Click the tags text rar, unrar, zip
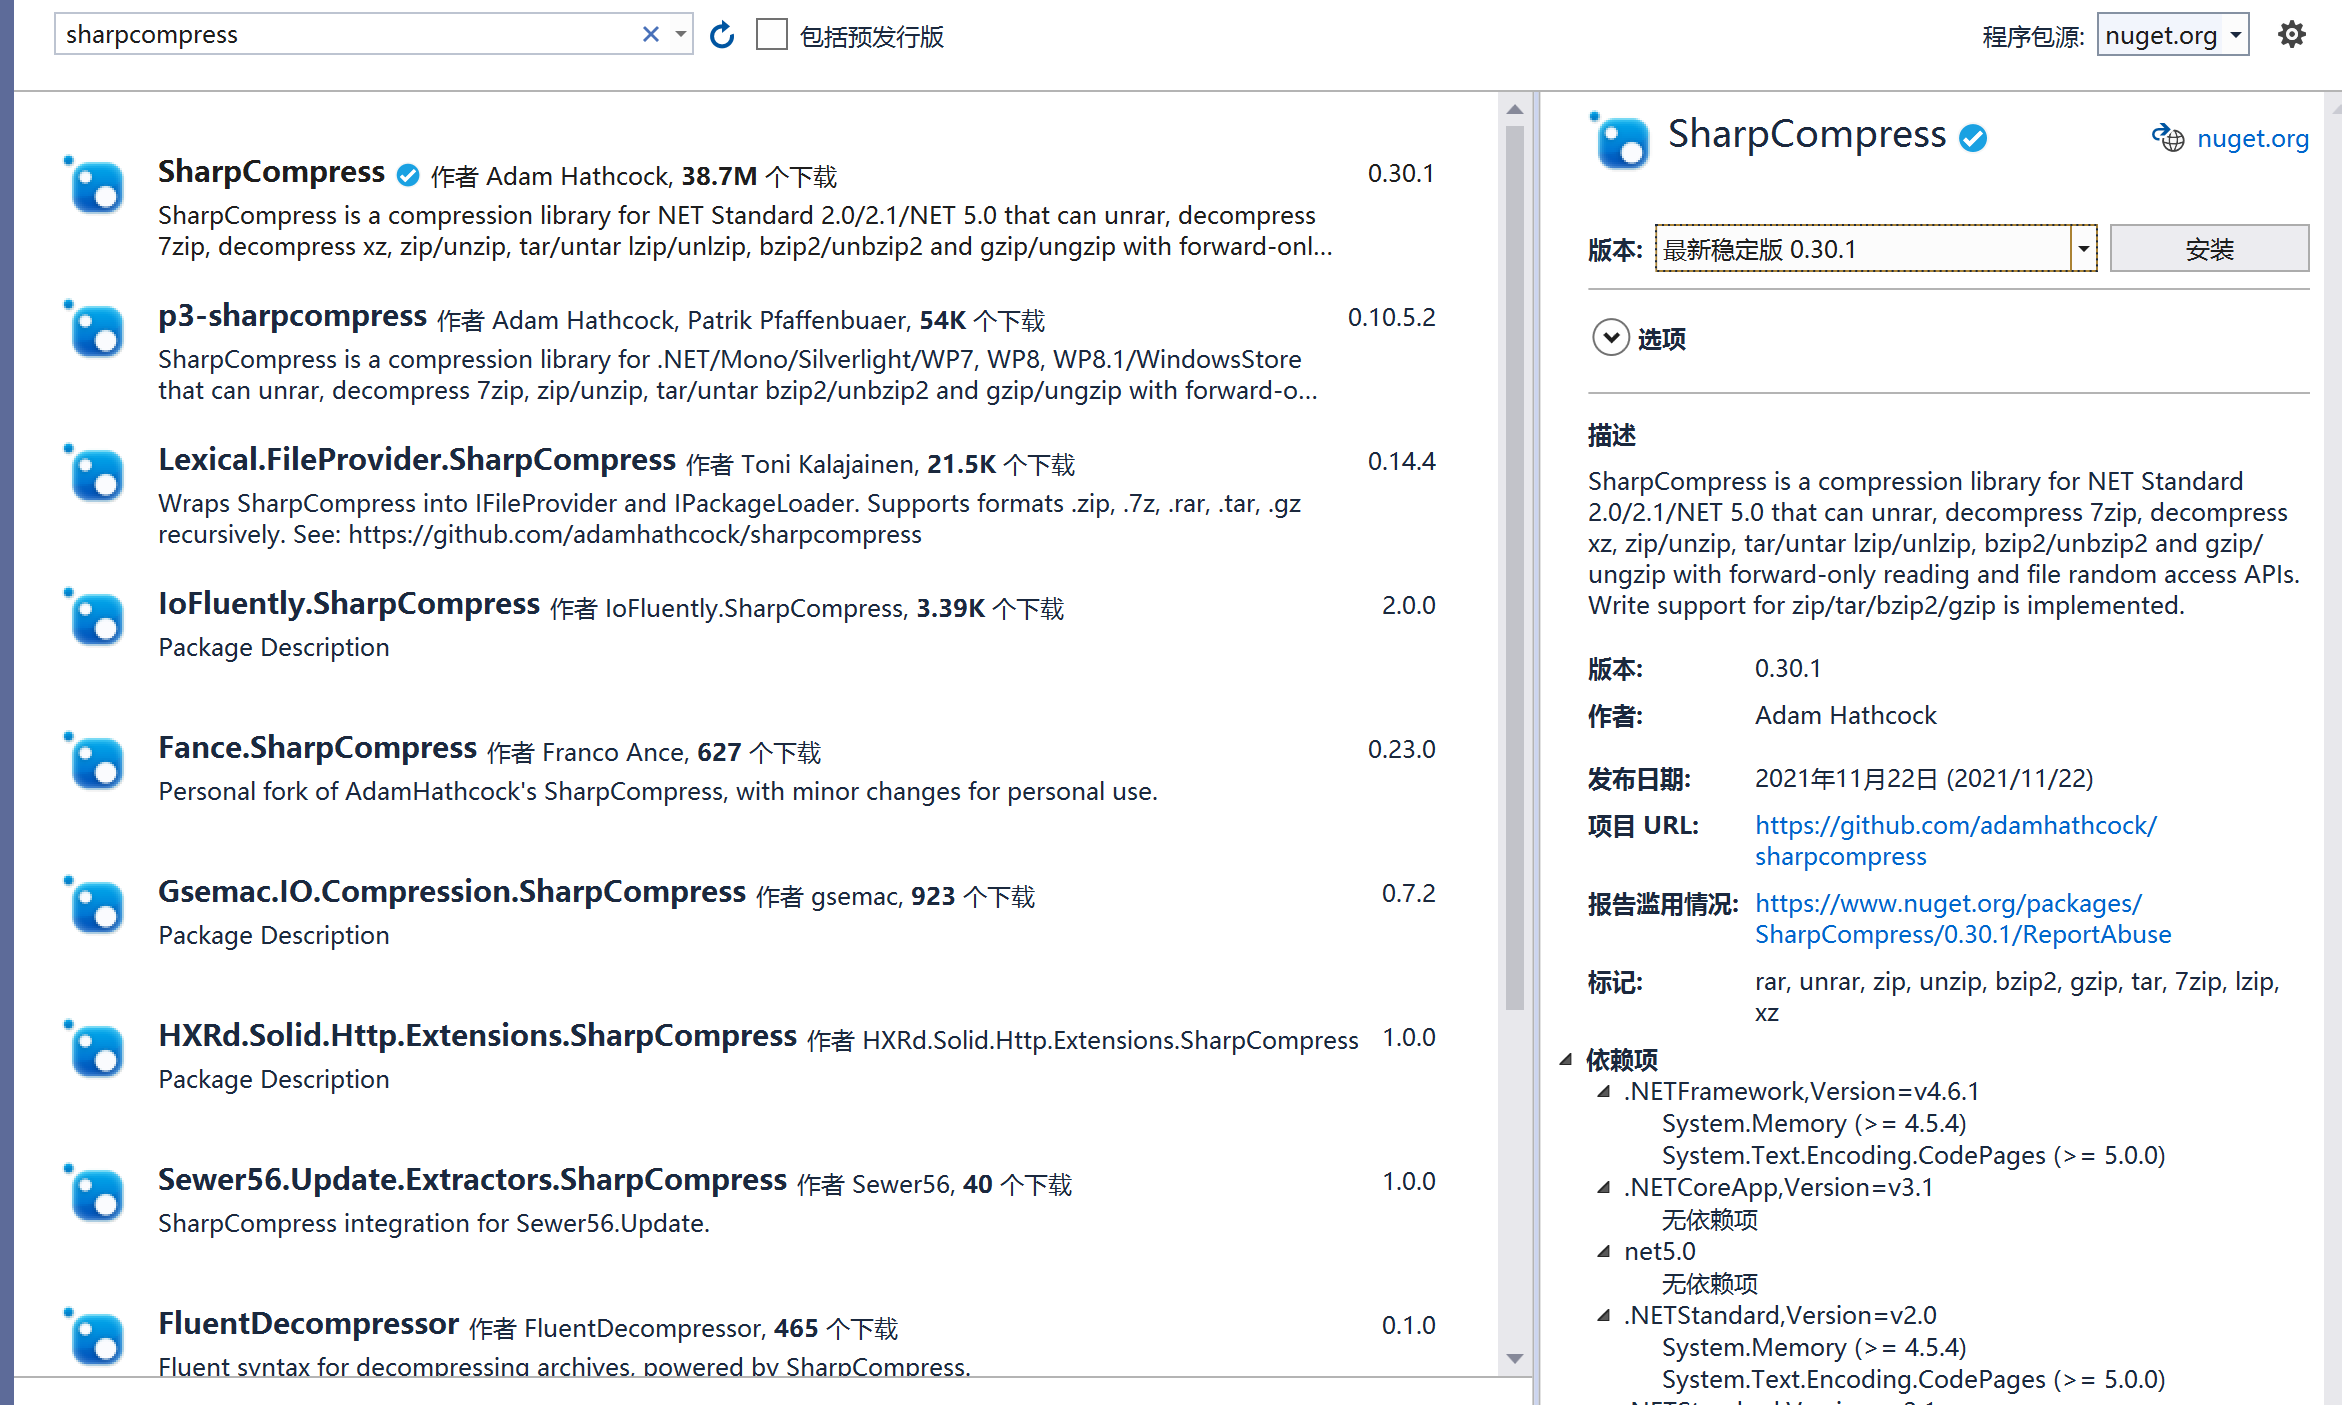 point(2016,996)
